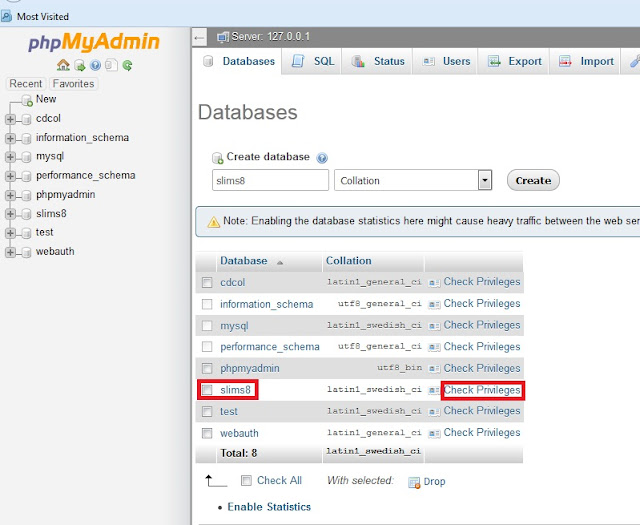The image size is (640, 525).
Task: Expand the slims8 tree node
Action: point(11,214)
